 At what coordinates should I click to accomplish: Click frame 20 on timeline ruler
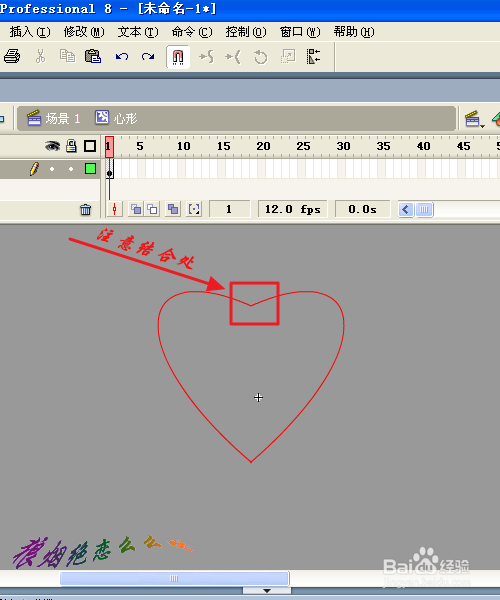[263, 146]
